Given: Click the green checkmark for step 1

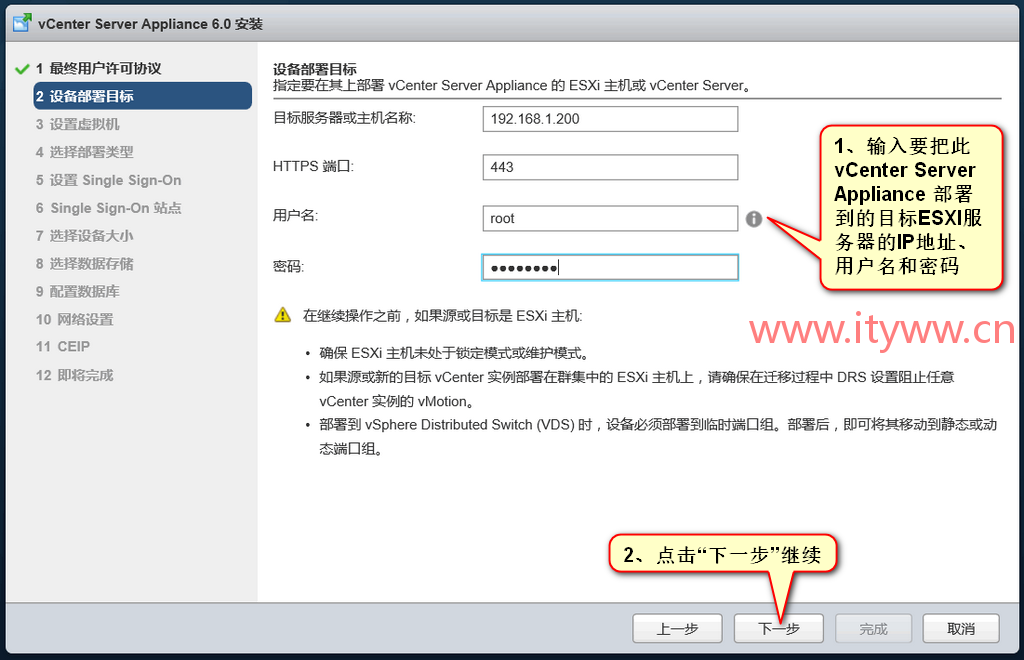Looking at the screenshot, I should point(22,69).
